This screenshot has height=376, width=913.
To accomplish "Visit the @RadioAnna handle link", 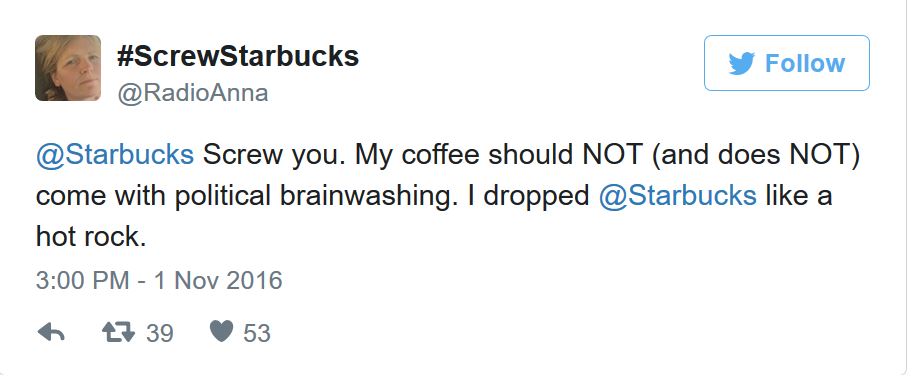I will coord(193,93).
